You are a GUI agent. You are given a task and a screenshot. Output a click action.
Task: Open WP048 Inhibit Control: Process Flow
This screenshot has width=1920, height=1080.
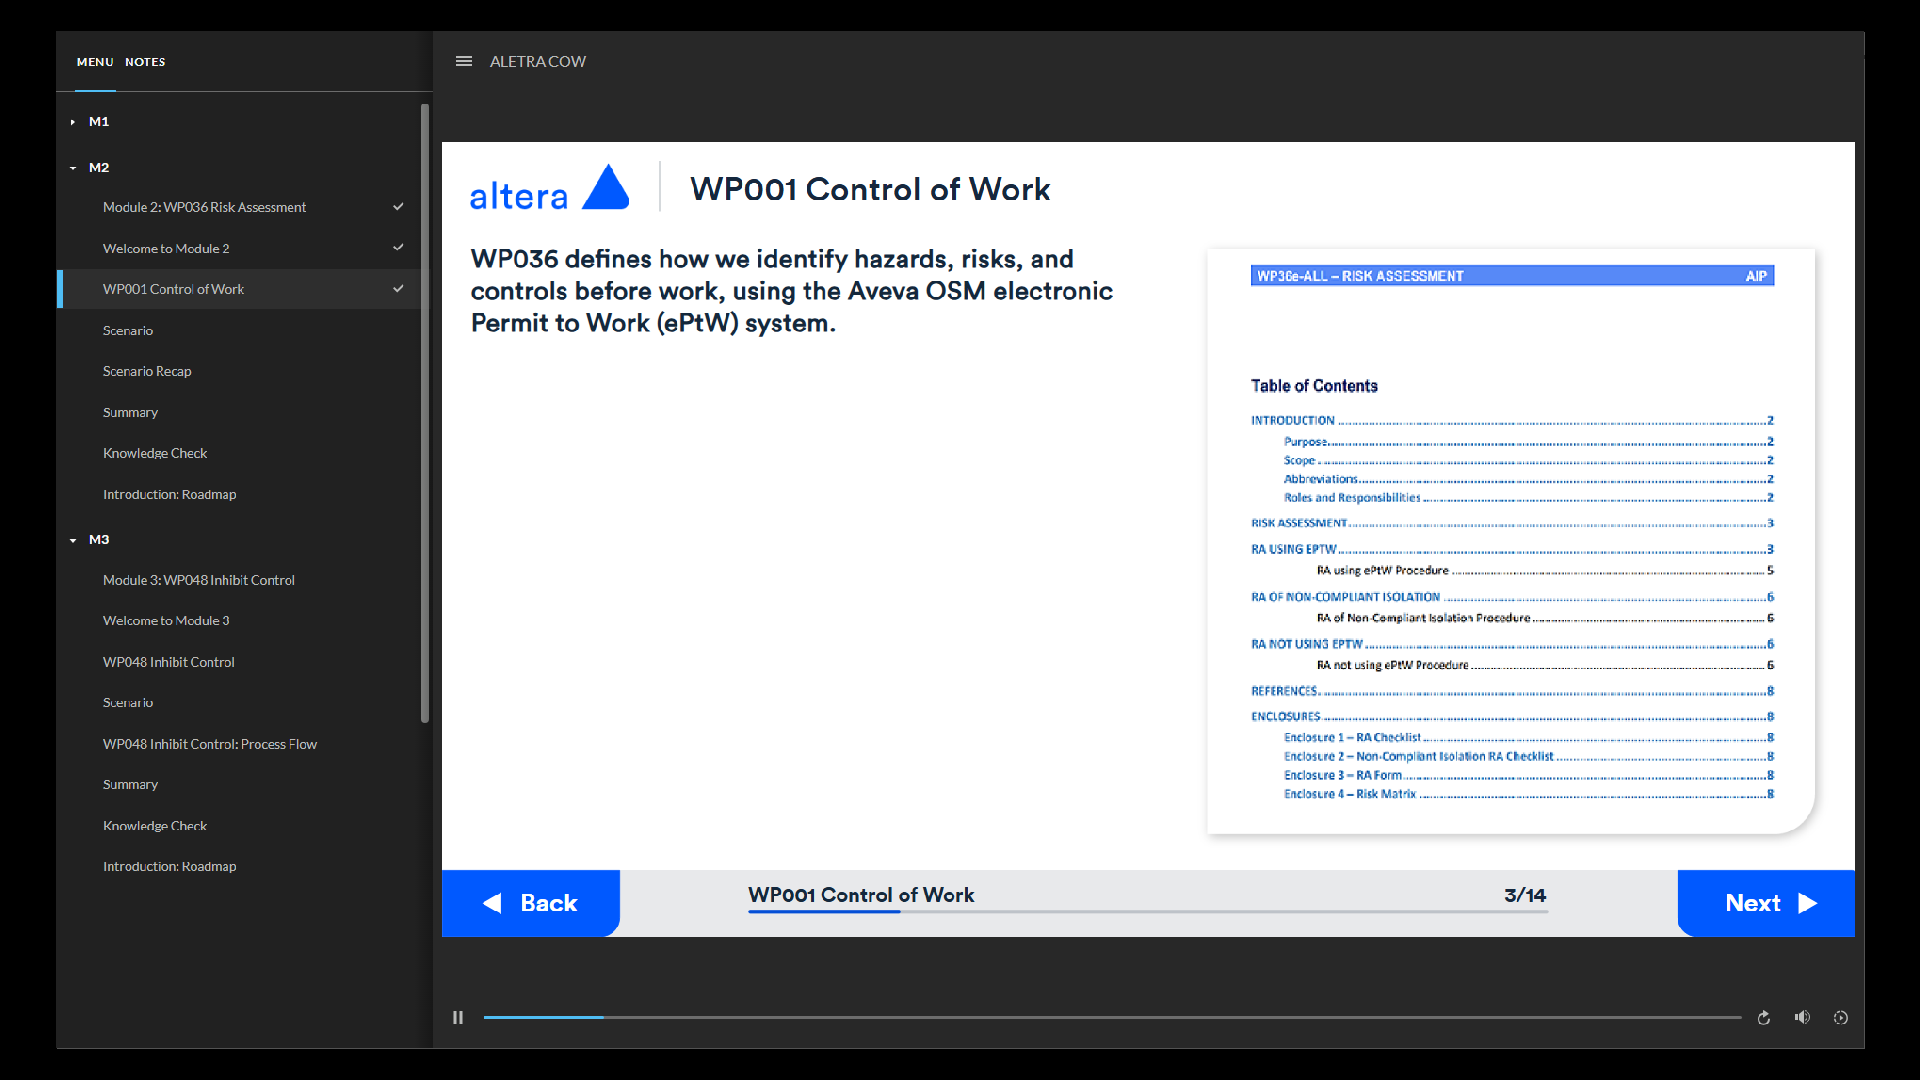click(209, 744)
